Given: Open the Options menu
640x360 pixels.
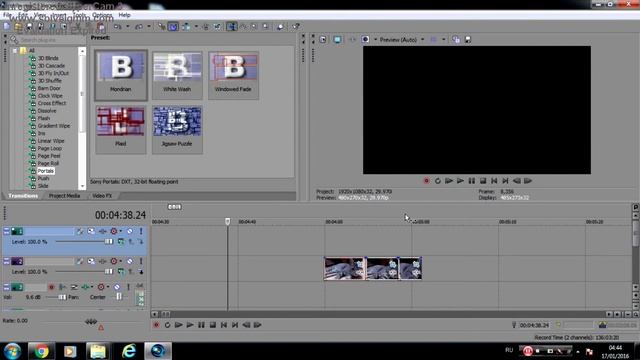Looking at the screenshot, I should click(102, 15).
